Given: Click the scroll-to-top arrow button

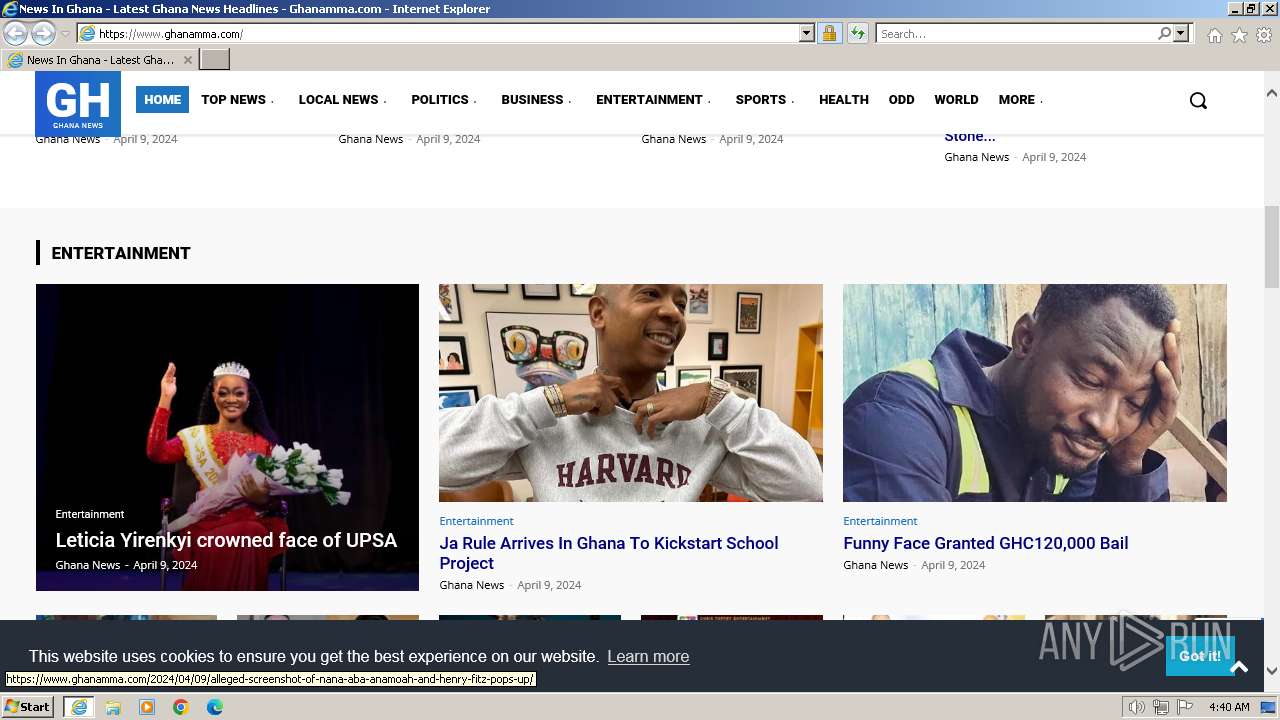Looking at the screenshot, I should coord(1239,667).
